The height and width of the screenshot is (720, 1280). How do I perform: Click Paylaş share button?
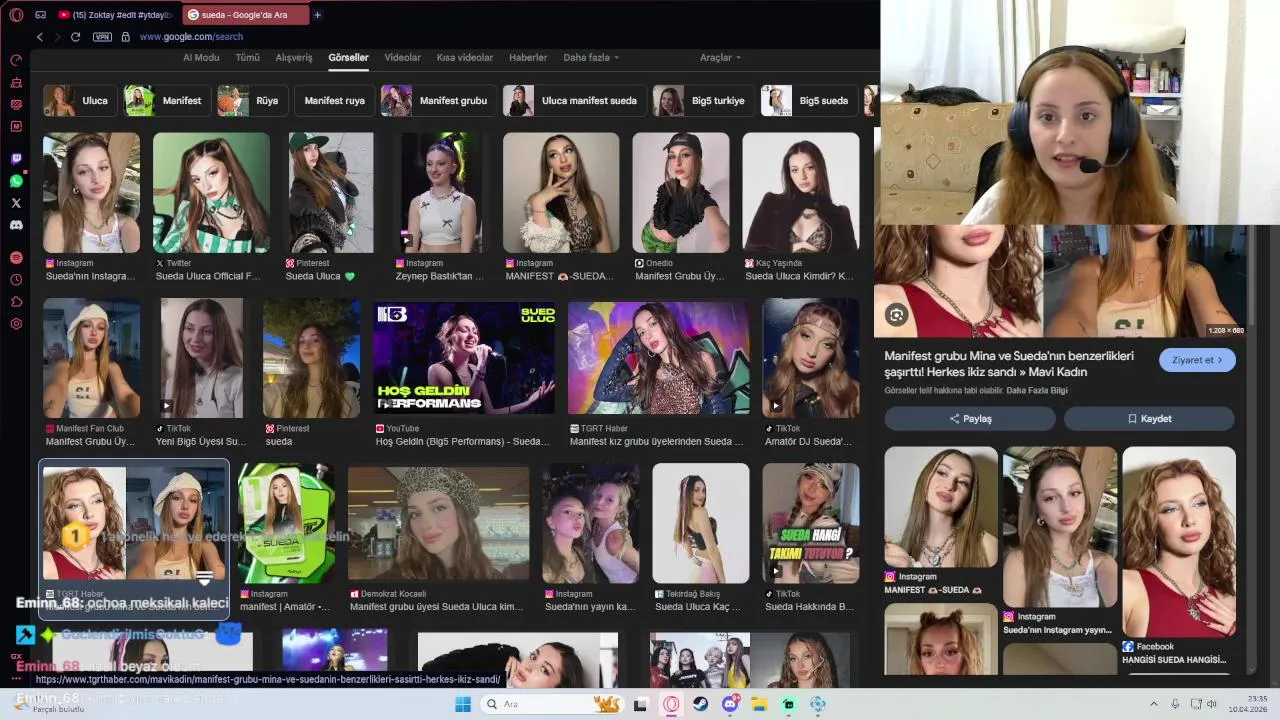pos(969,419)
